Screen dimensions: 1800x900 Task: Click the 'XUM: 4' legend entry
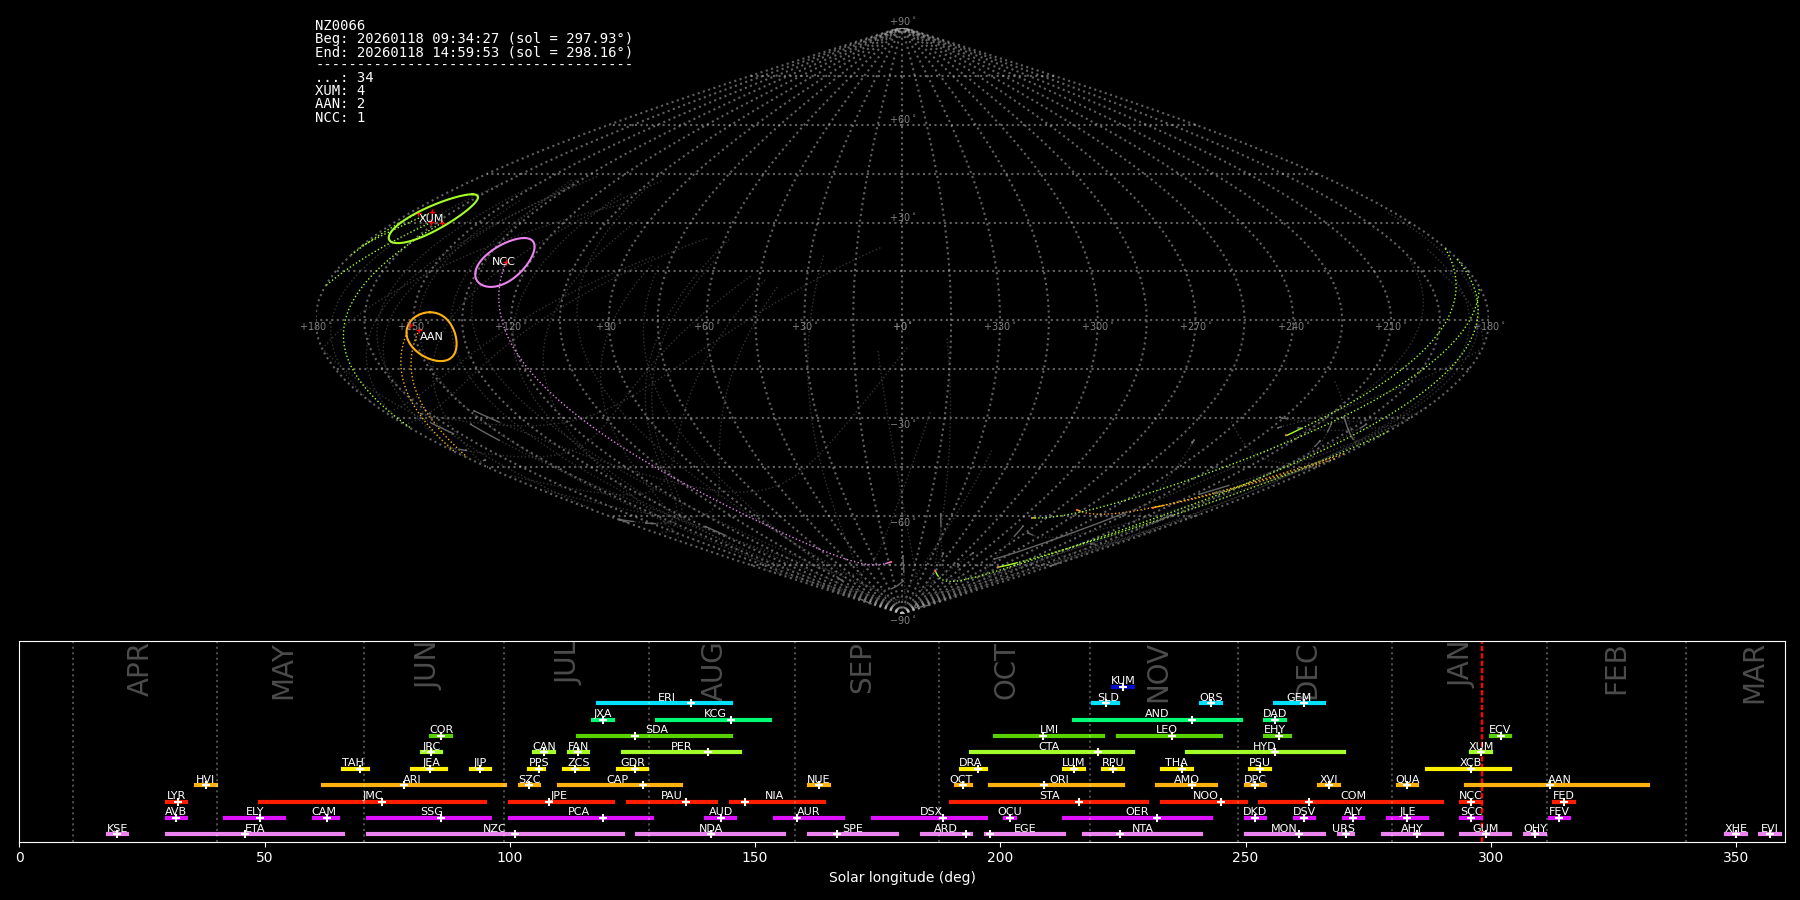pos(340,91)
